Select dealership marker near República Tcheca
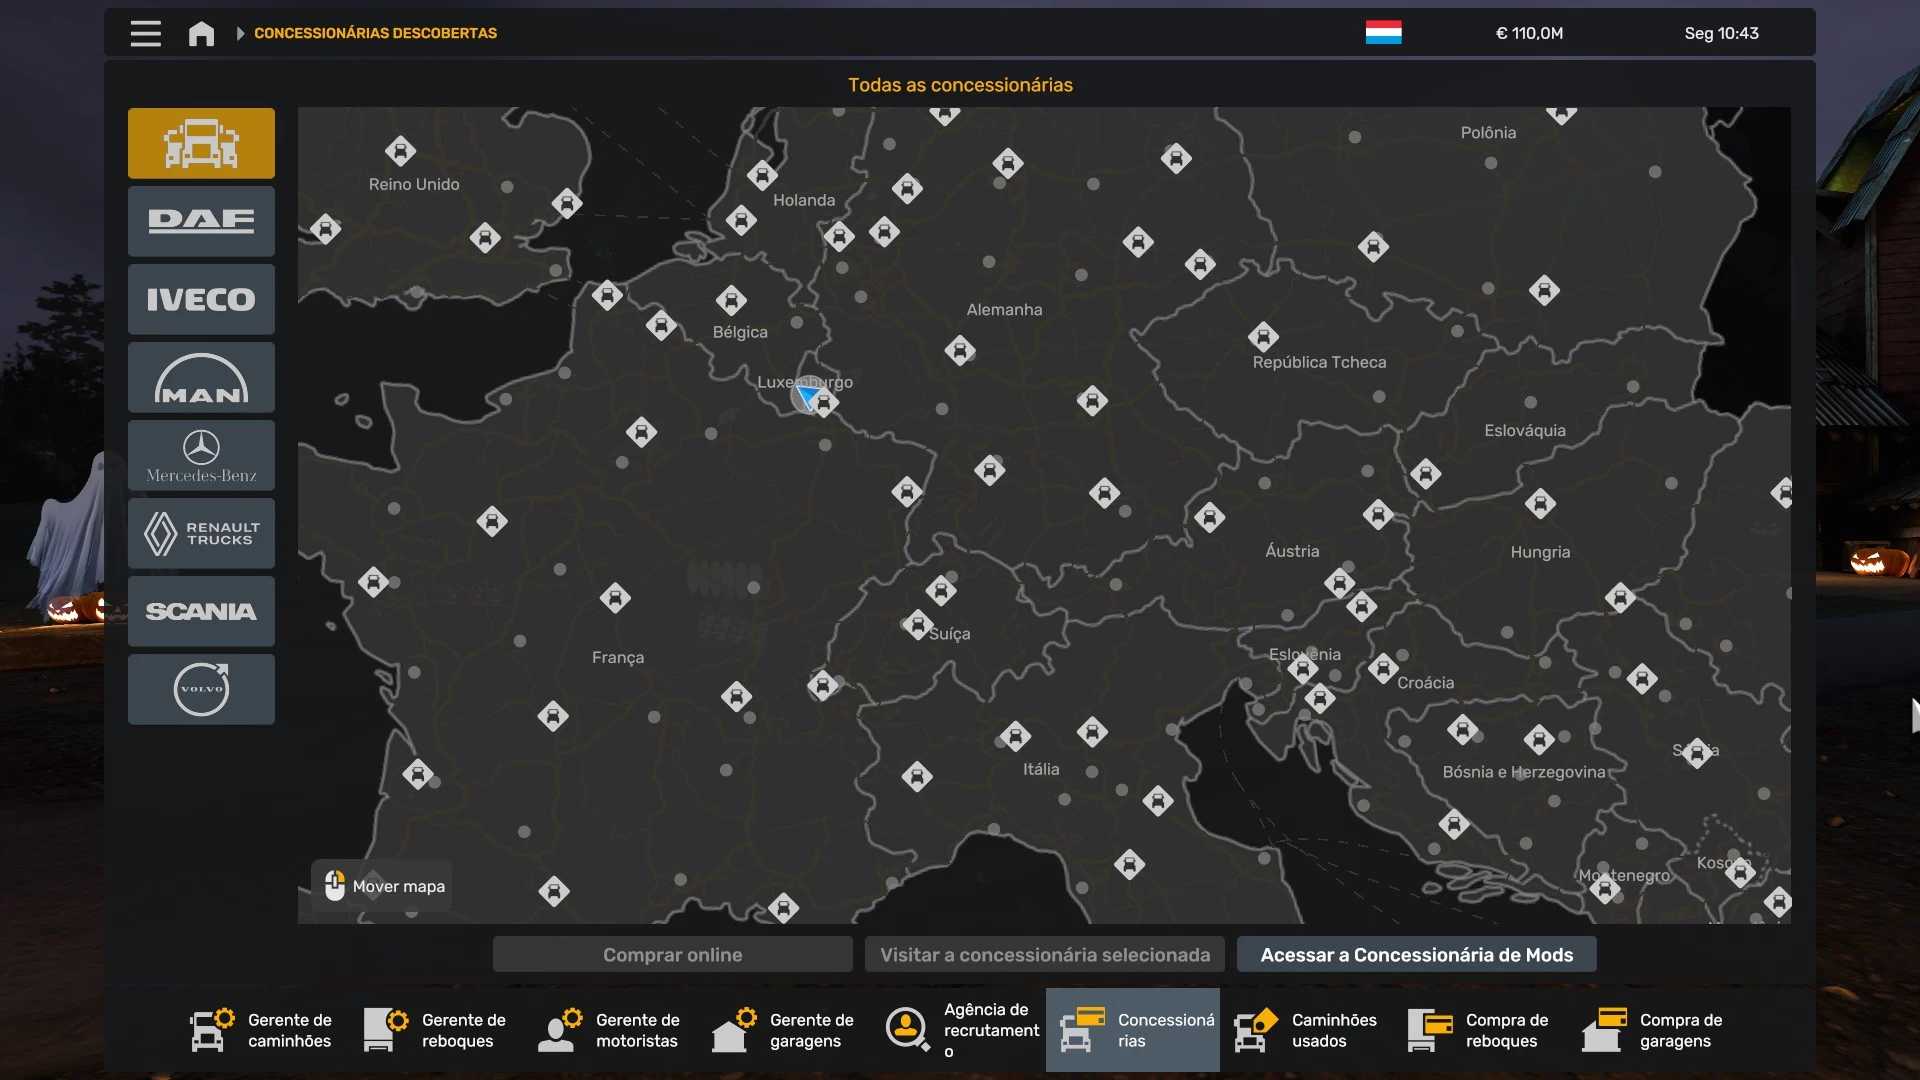 click(1263, 336)
